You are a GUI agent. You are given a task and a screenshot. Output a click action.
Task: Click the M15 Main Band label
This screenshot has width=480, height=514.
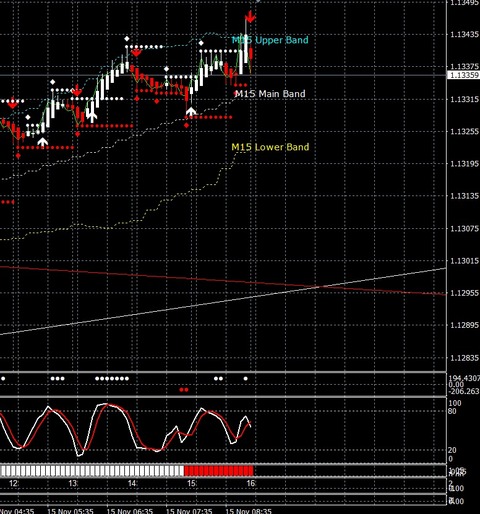(x=270, y=94)
